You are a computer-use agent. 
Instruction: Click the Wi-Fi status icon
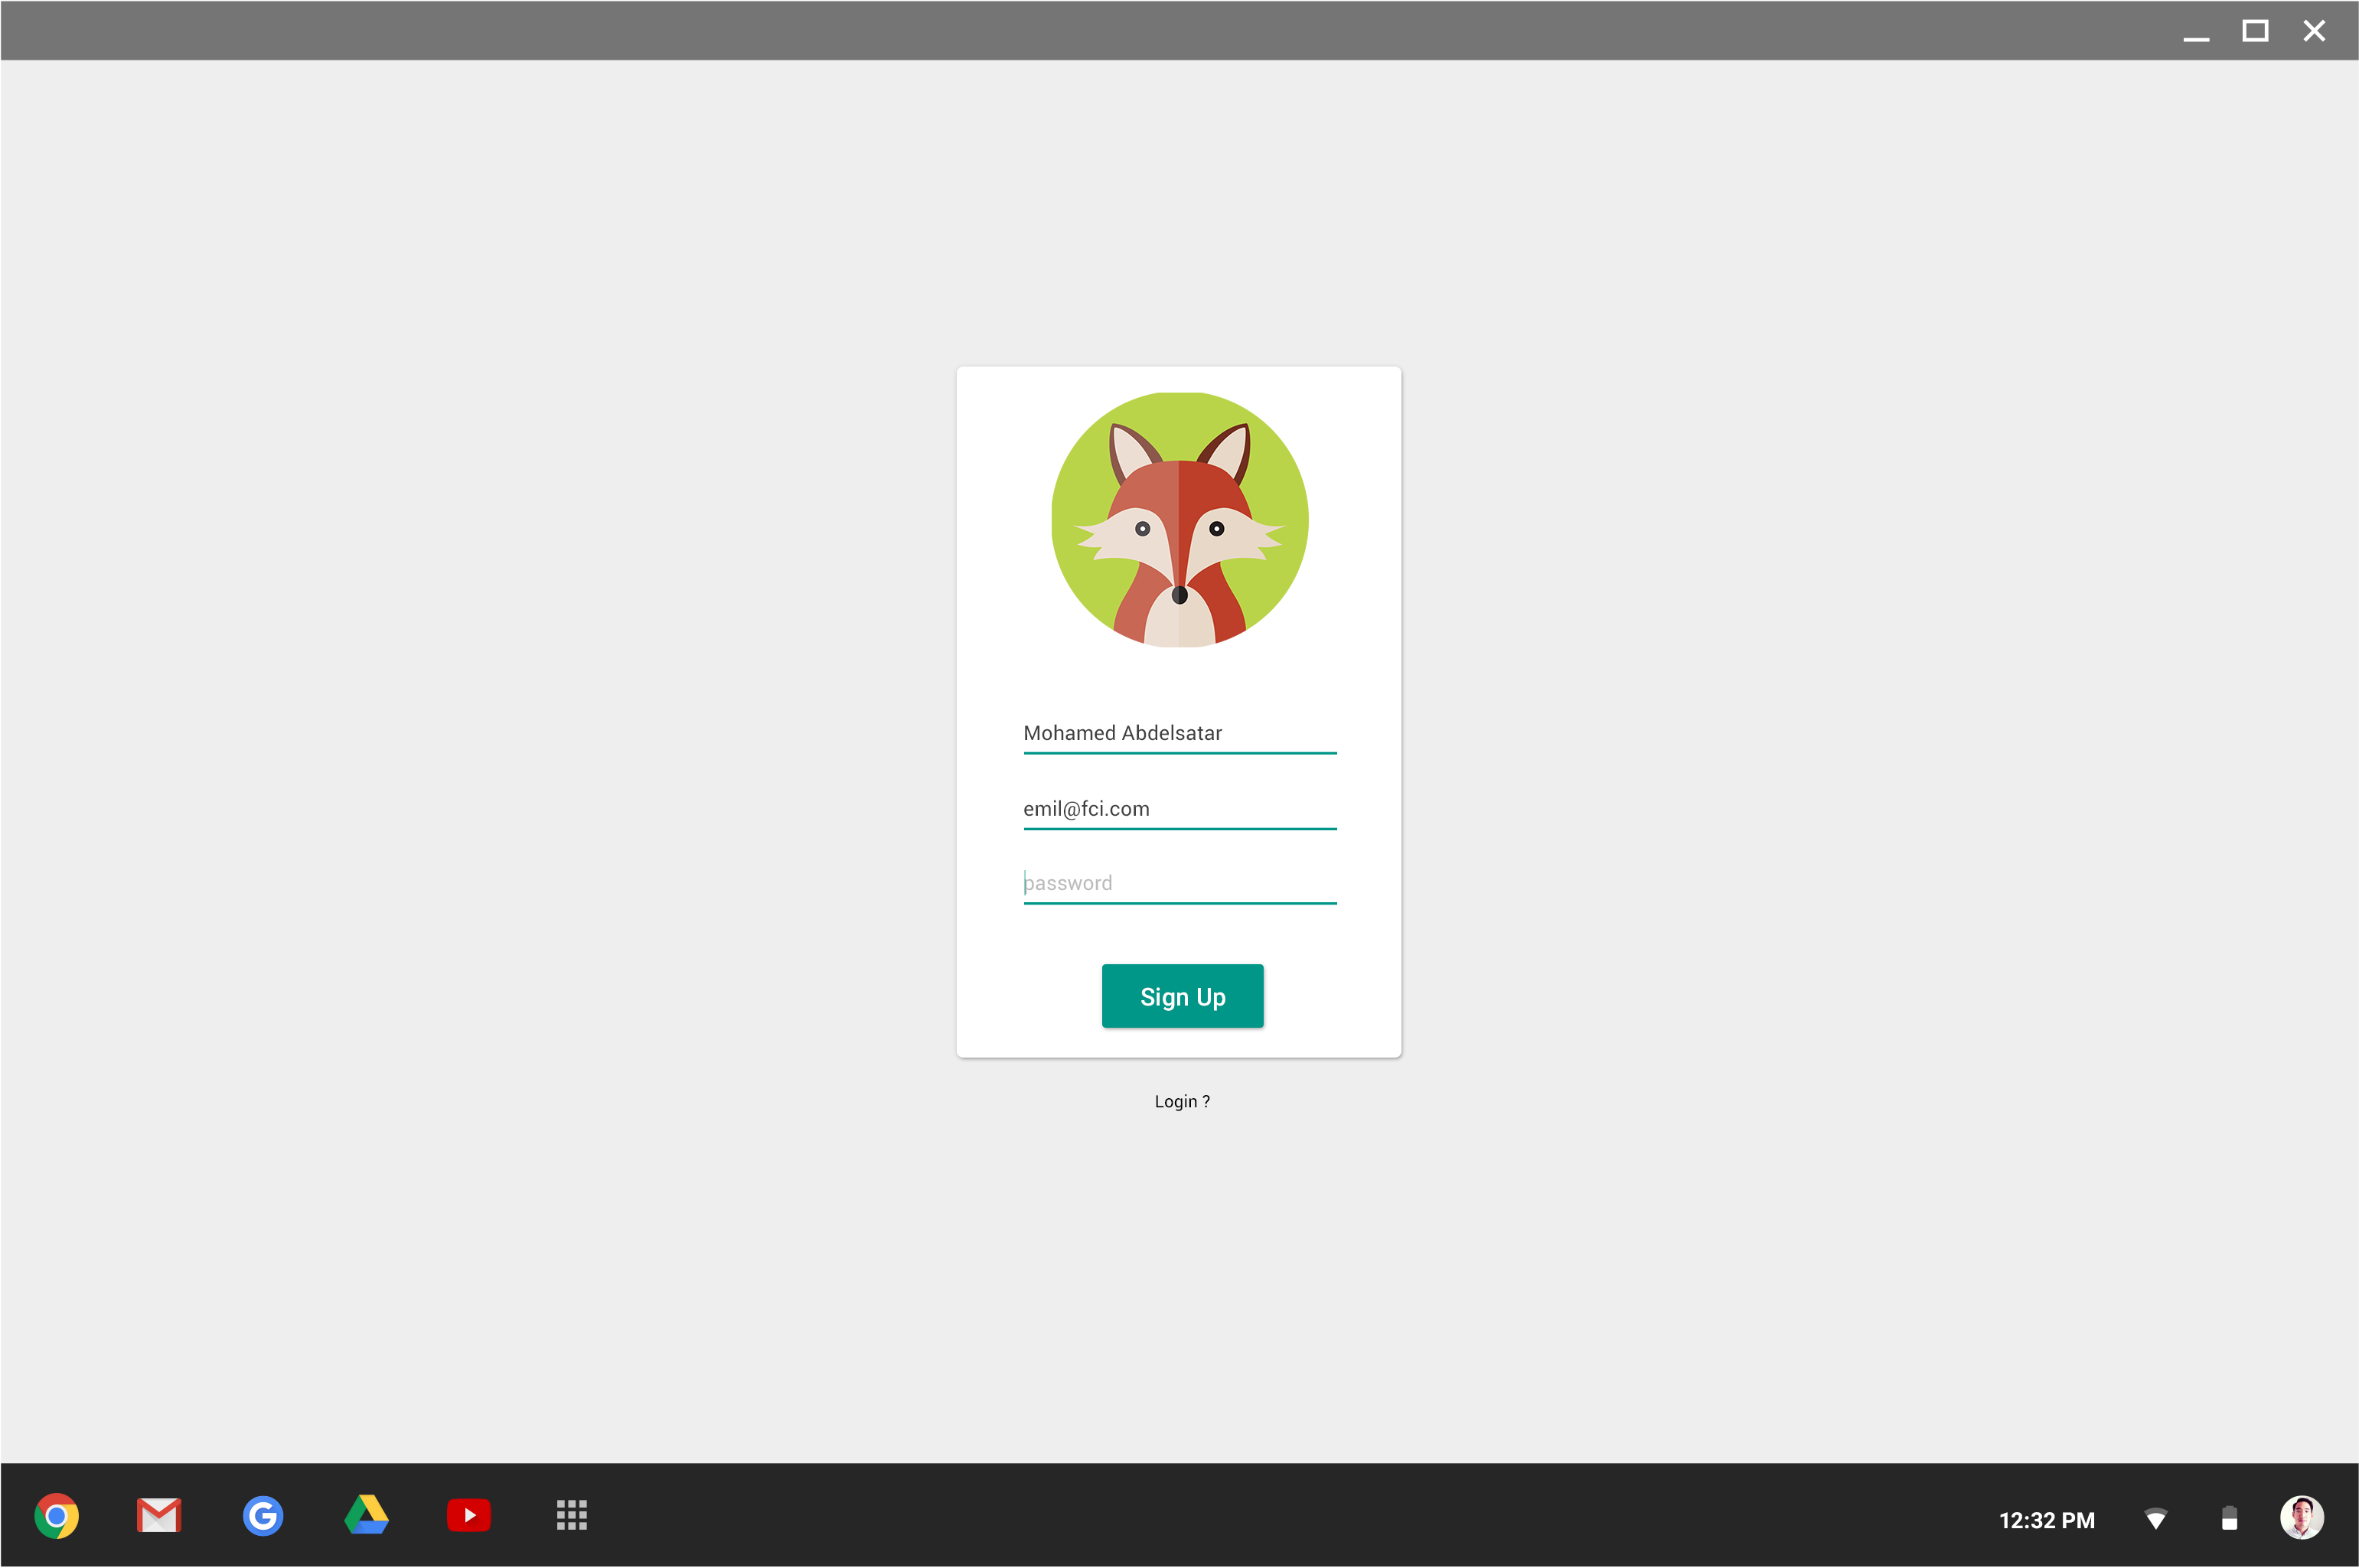2156,1519
